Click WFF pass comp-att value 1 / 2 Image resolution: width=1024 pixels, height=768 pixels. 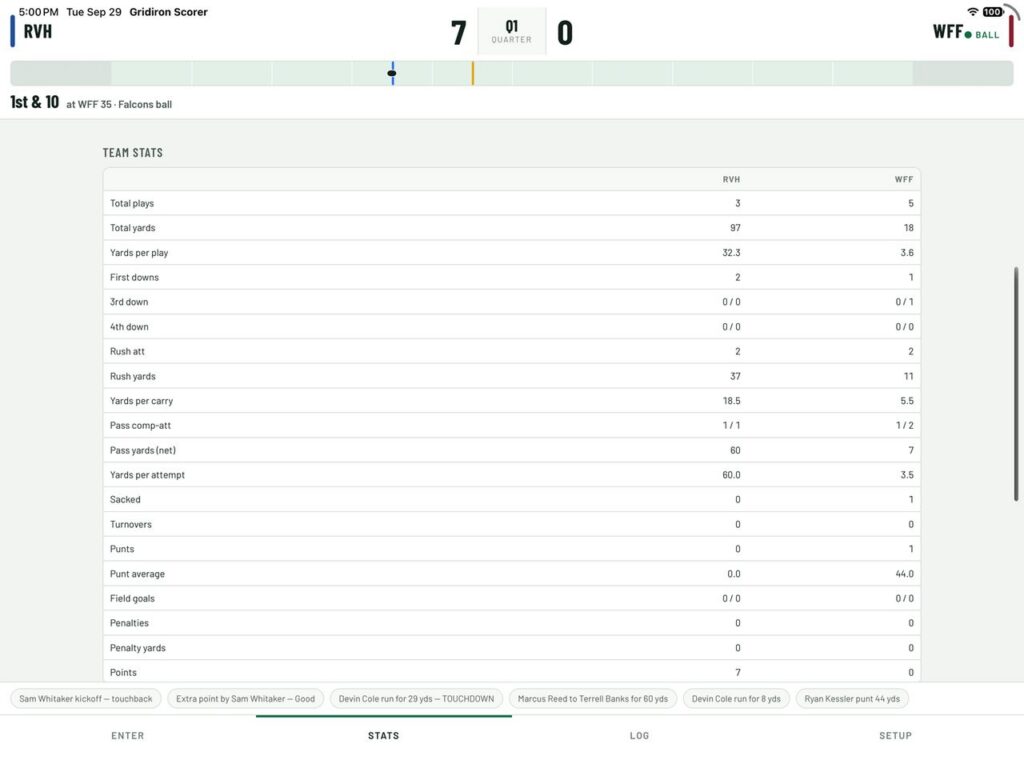coord(904,425)
